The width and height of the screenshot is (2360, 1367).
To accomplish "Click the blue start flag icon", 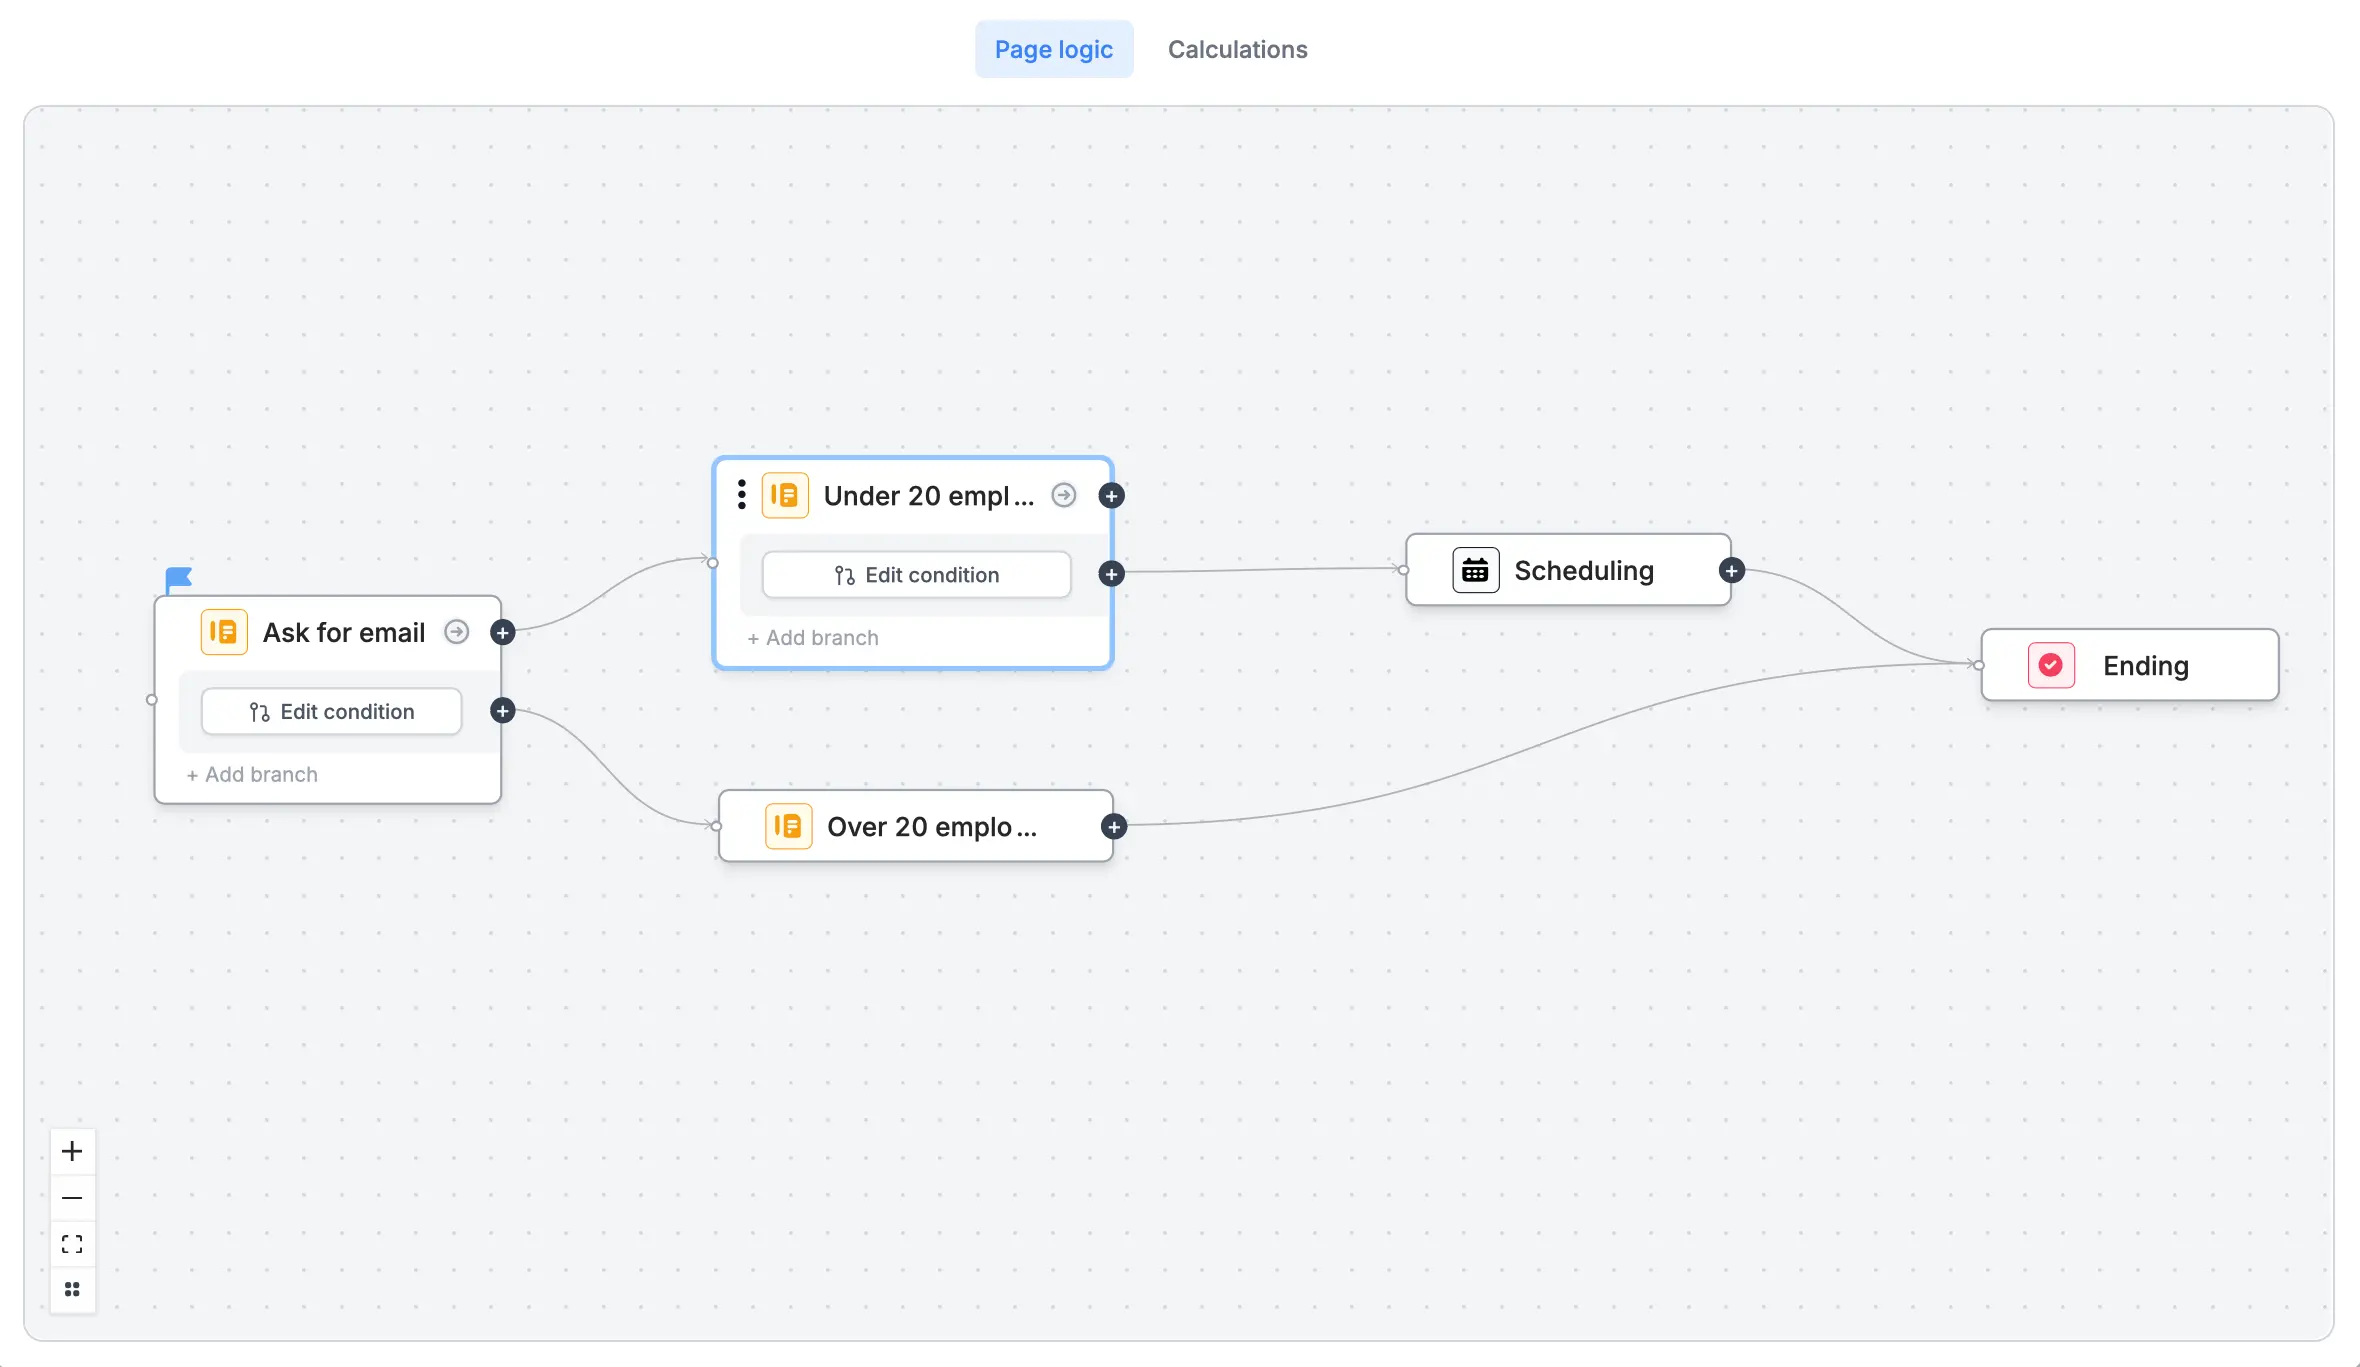I will 178,579.
